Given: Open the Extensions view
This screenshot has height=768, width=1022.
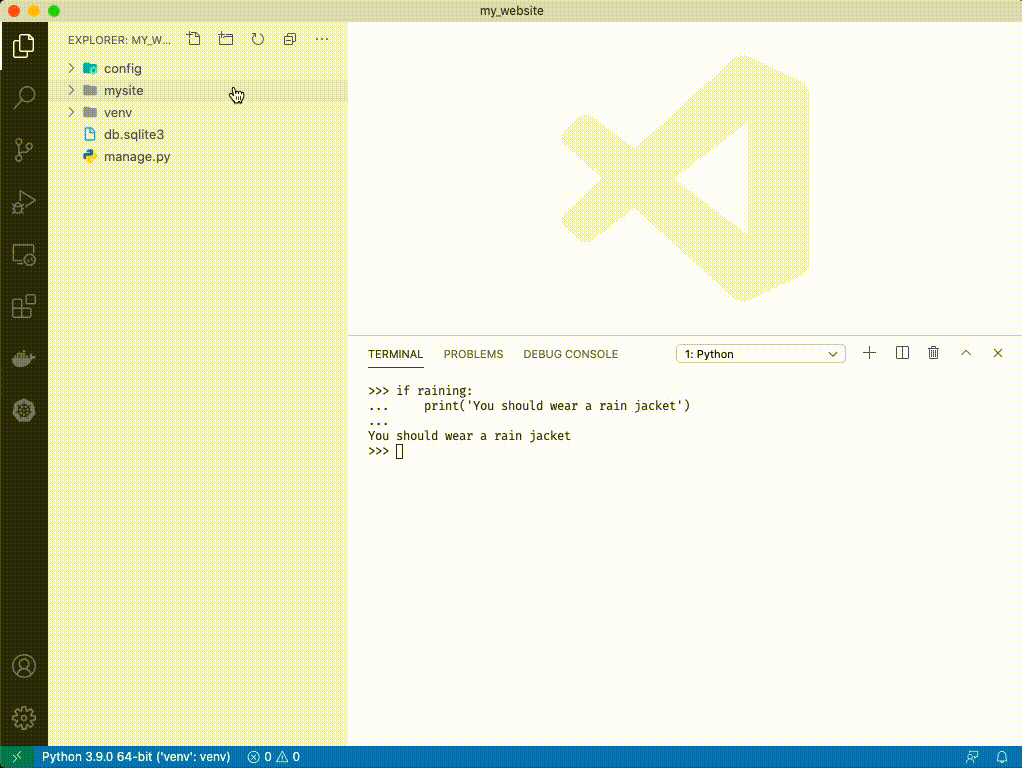Looking at the screenshot, I should pos(24,306).
